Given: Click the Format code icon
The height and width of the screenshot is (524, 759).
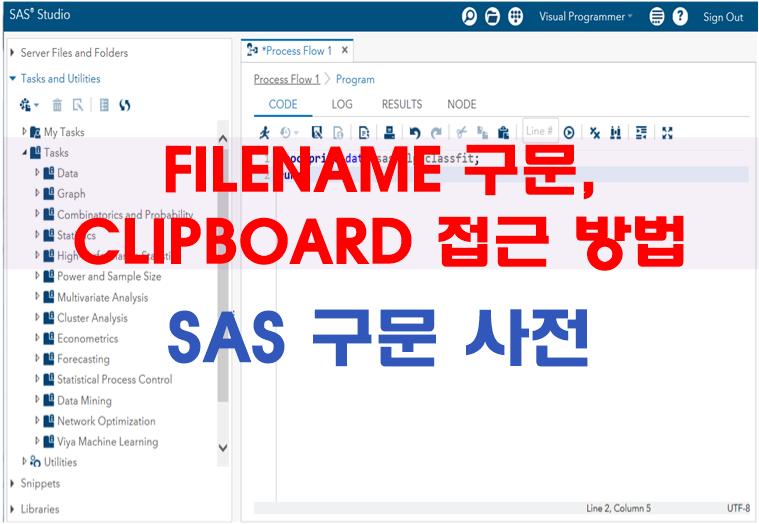Looking at the screenshot, I should pos(641,132).
